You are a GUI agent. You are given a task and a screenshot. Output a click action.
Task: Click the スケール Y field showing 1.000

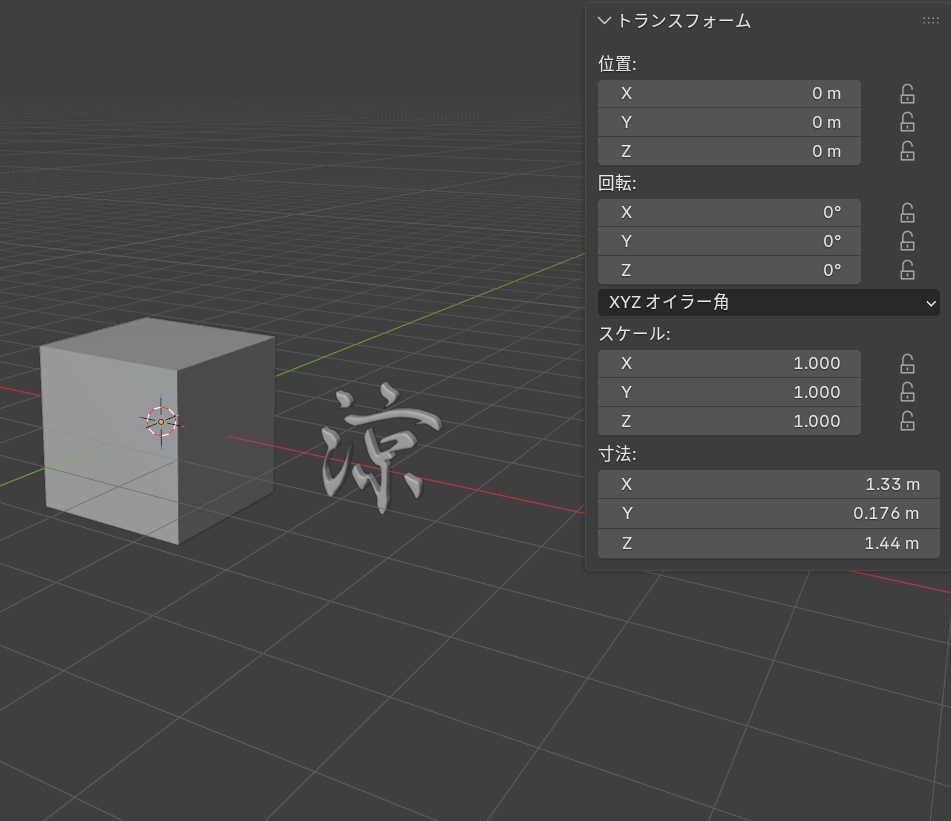(729, 392)
